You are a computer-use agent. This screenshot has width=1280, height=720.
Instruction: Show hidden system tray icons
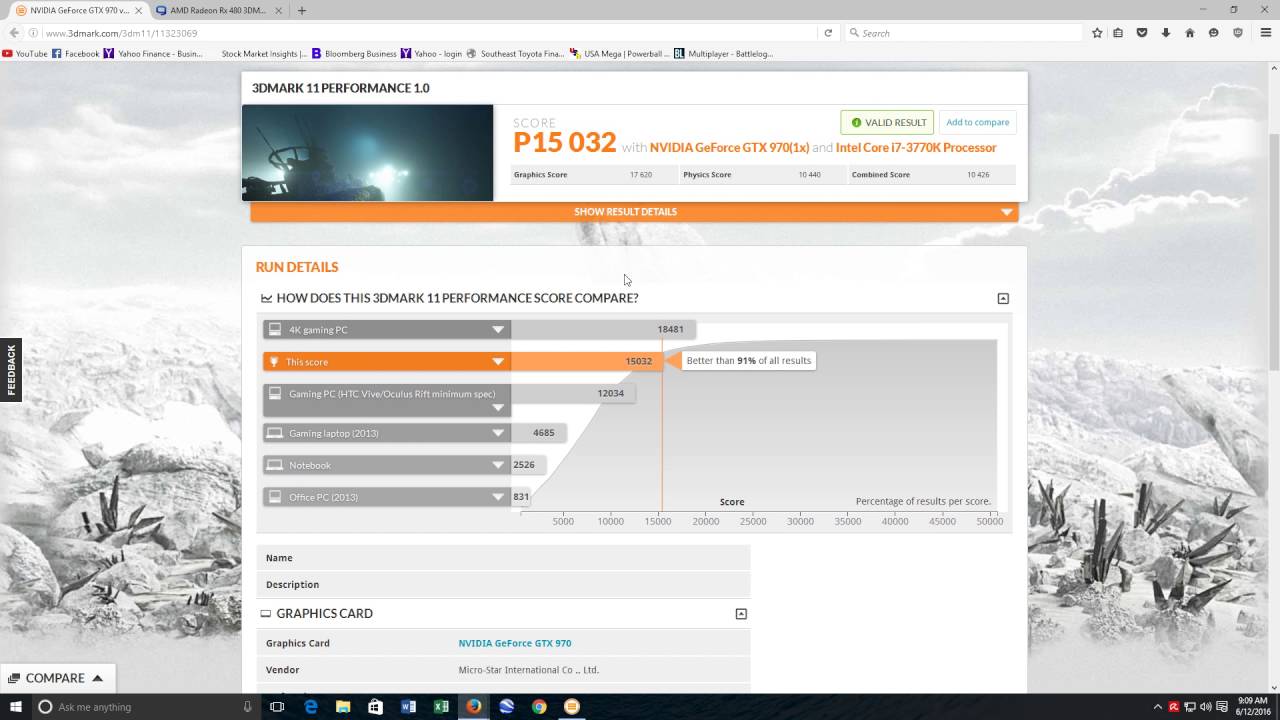(x=1158, y=707)
